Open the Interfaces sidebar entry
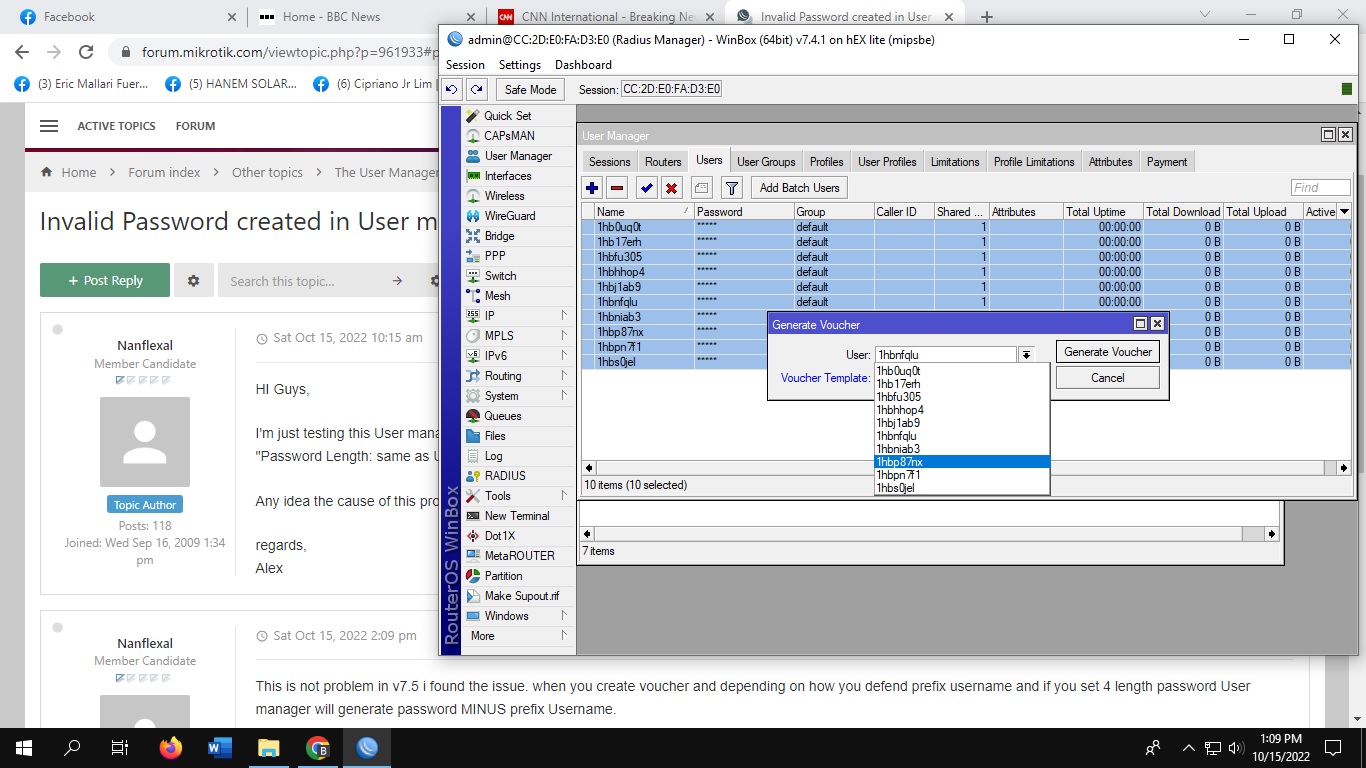This screenshot has width=1366, height=768. [x=508, y=176]
